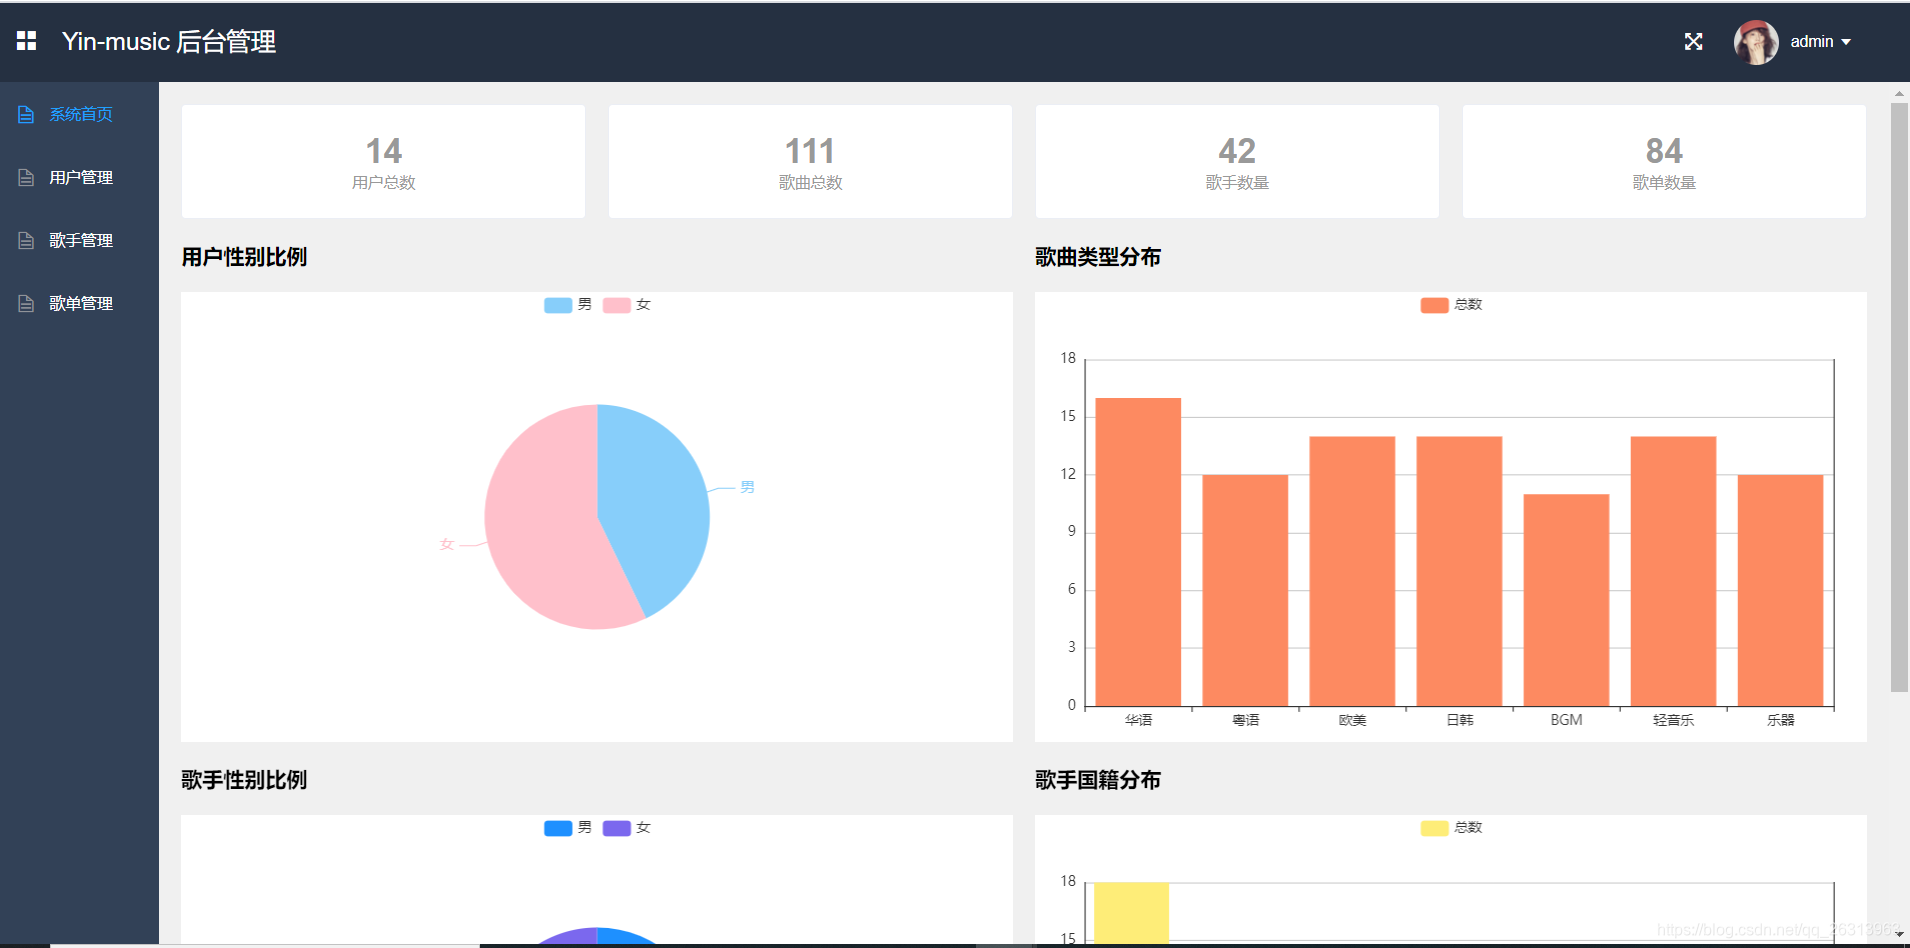This screenshot has height=948, width=1910.
Task: Click the 乐器 bar in song type chart
Action: (x=1780, y=590)
